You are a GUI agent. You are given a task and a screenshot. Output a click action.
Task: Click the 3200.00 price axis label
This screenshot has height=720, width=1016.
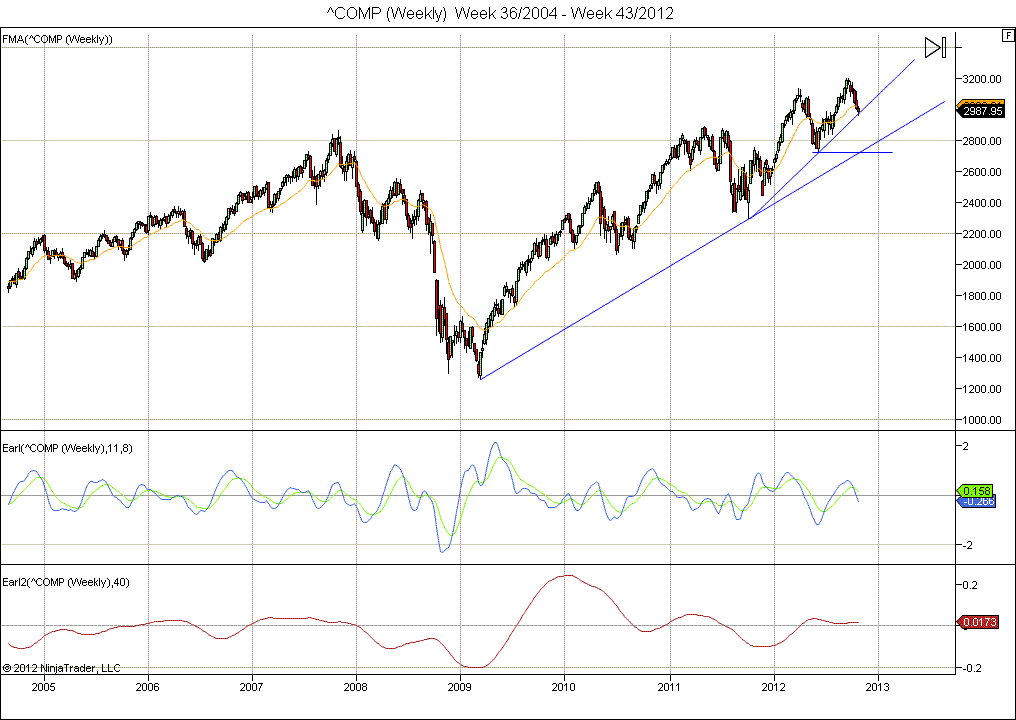click(x=984, y=79)
